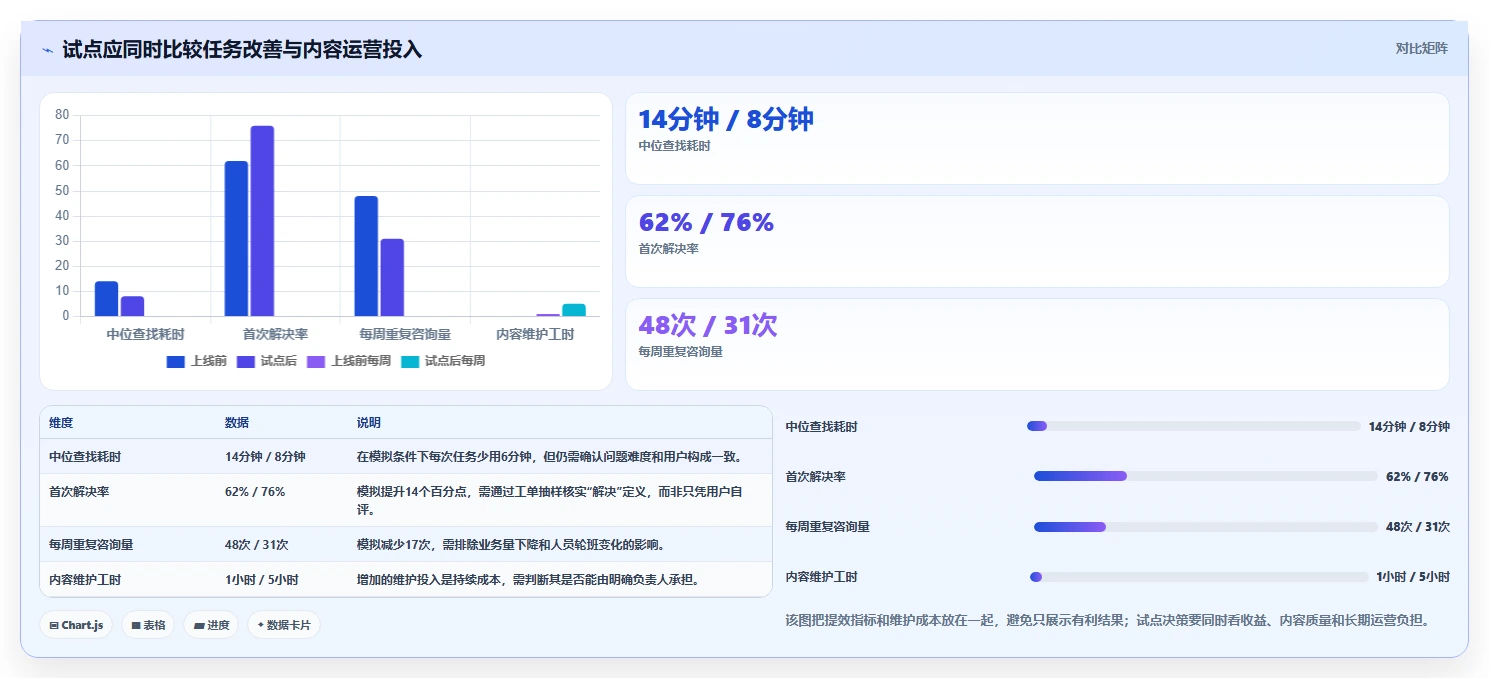Click the 内容维护工时 progress bar
Screen dimensions: 1489x678
[1199, 576]
